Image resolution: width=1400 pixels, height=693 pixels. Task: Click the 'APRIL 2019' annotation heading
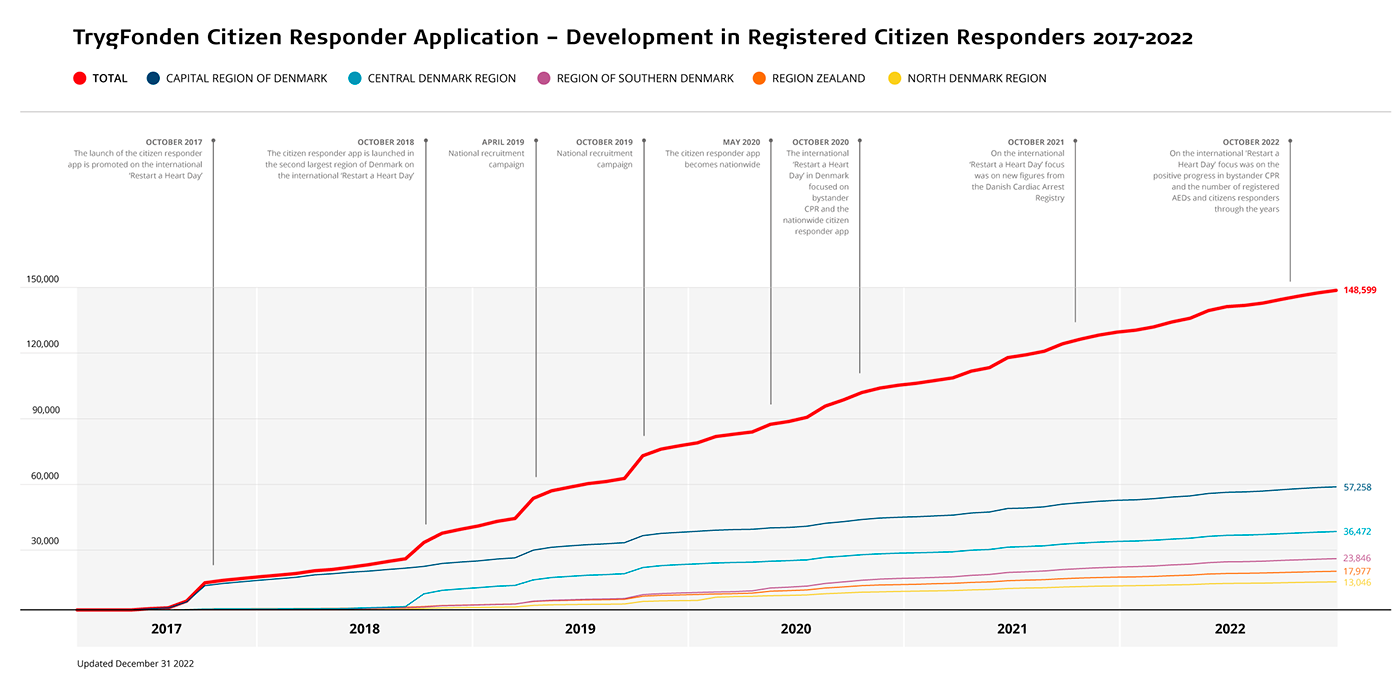coord(502,142)
